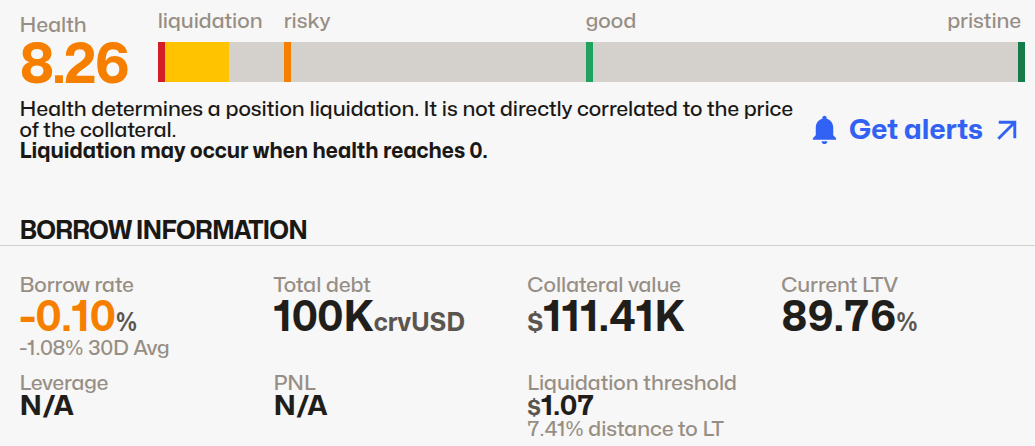Screen dimensions: 1035x446
Task: Click the -0.10% borrow rate value
Action: pos(77,318)
